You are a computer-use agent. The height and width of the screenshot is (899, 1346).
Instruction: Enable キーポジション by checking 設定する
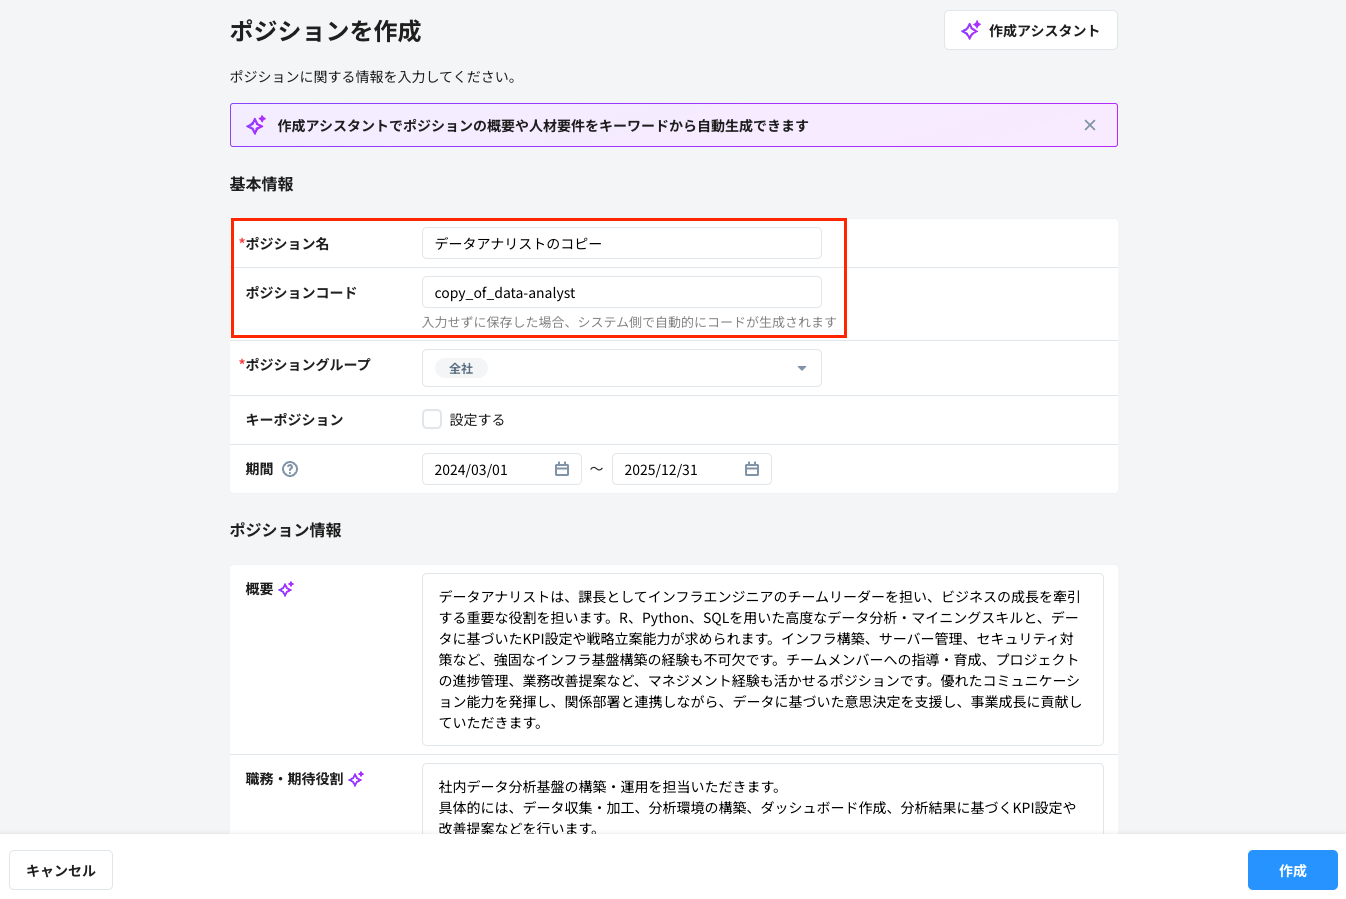pos(431,419)
